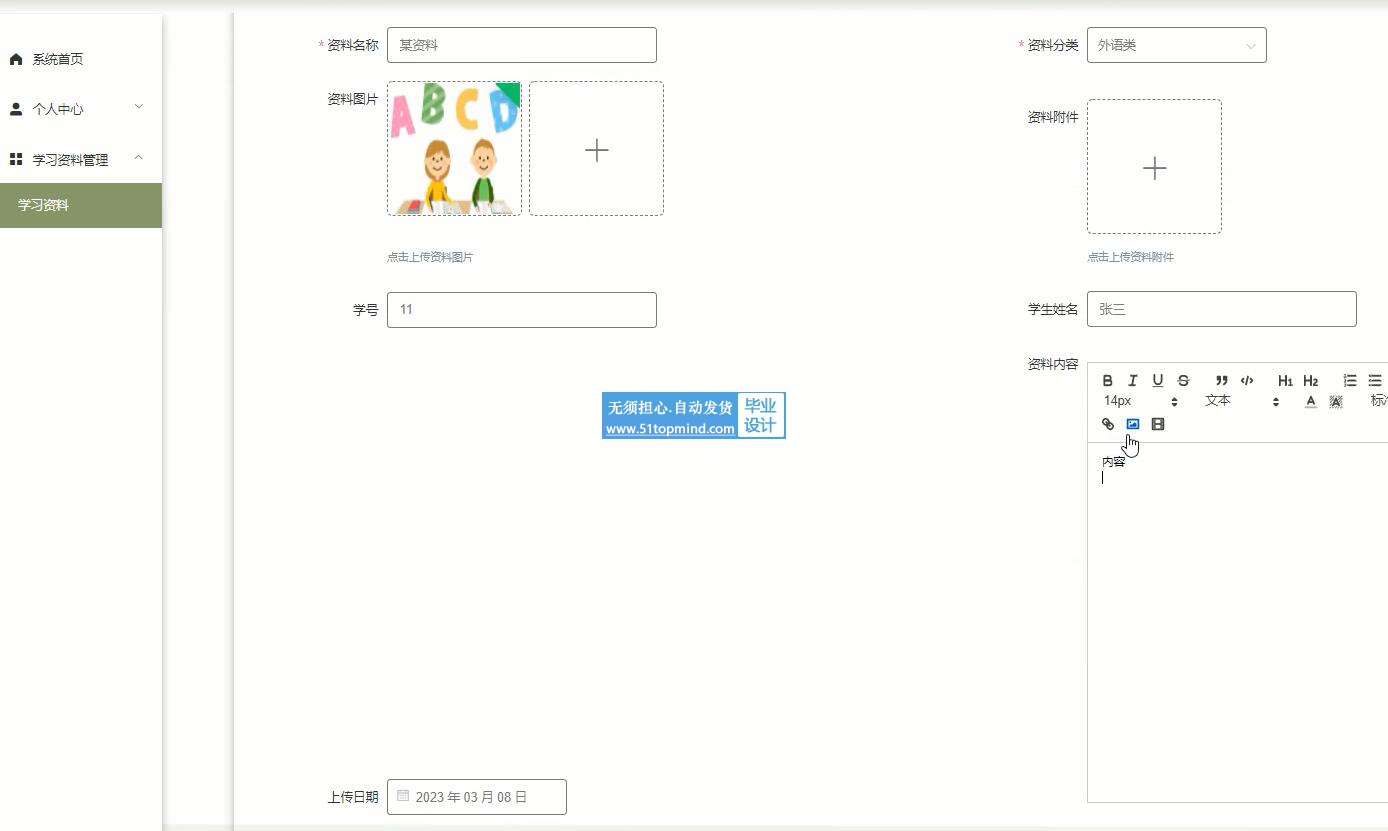
Task: Toggle strikethrough formatting in the editor
Action: (x=1183, y=380)
